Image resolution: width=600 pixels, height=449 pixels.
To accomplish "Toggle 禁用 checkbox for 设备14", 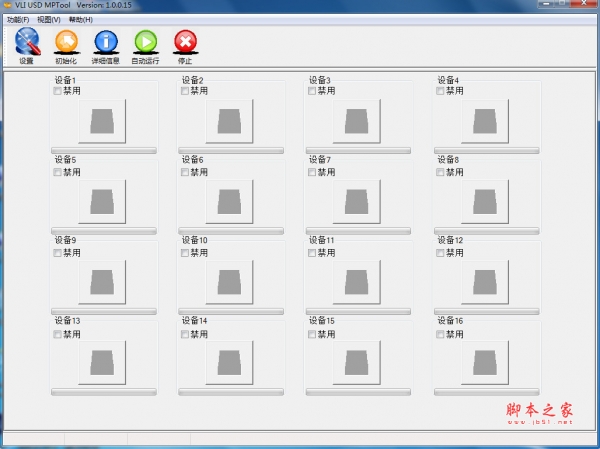I will 185,335.
